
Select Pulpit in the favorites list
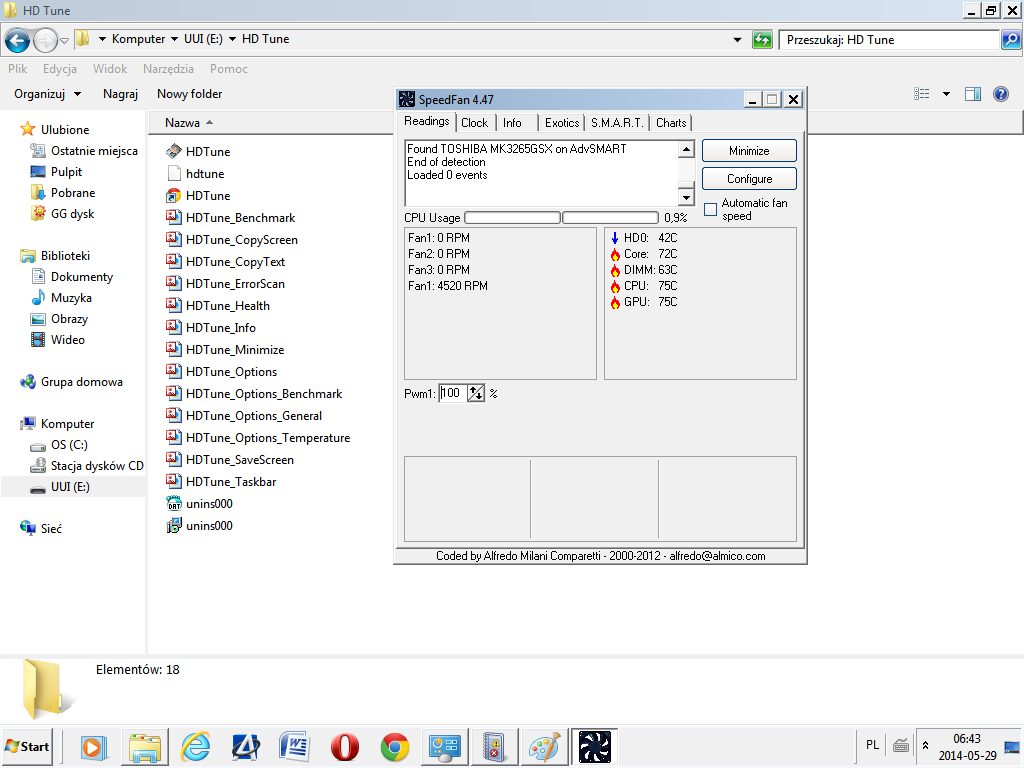tap(66, 172)
